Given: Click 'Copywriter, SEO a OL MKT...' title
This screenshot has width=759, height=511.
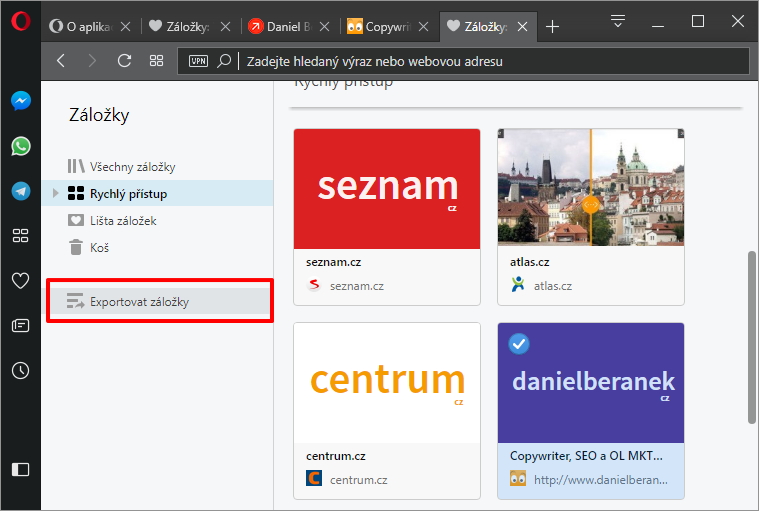Looking at the screenshot, I should point(586,456).
